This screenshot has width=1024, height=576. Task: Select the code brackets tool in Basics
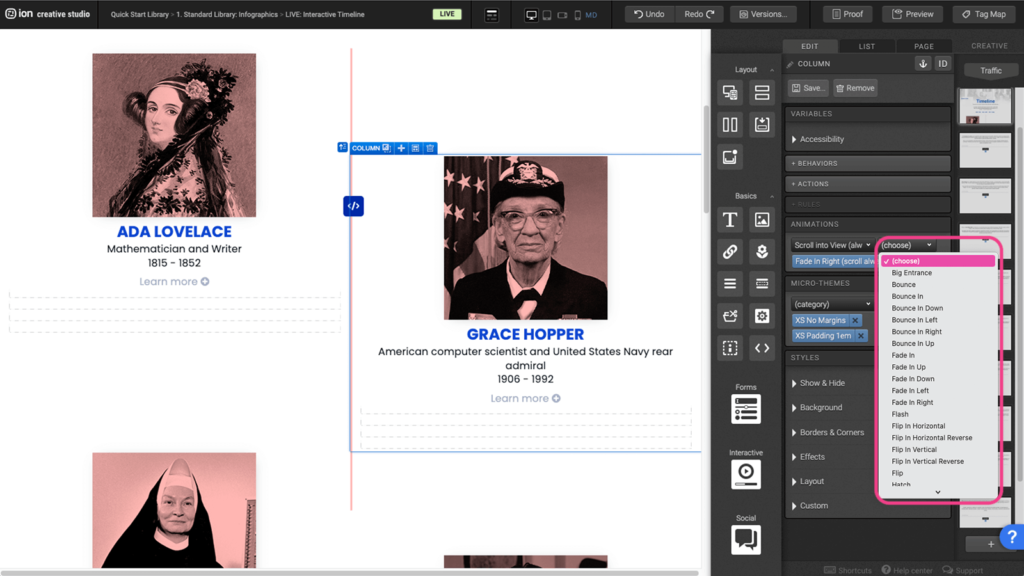click(x=761, y=348)
